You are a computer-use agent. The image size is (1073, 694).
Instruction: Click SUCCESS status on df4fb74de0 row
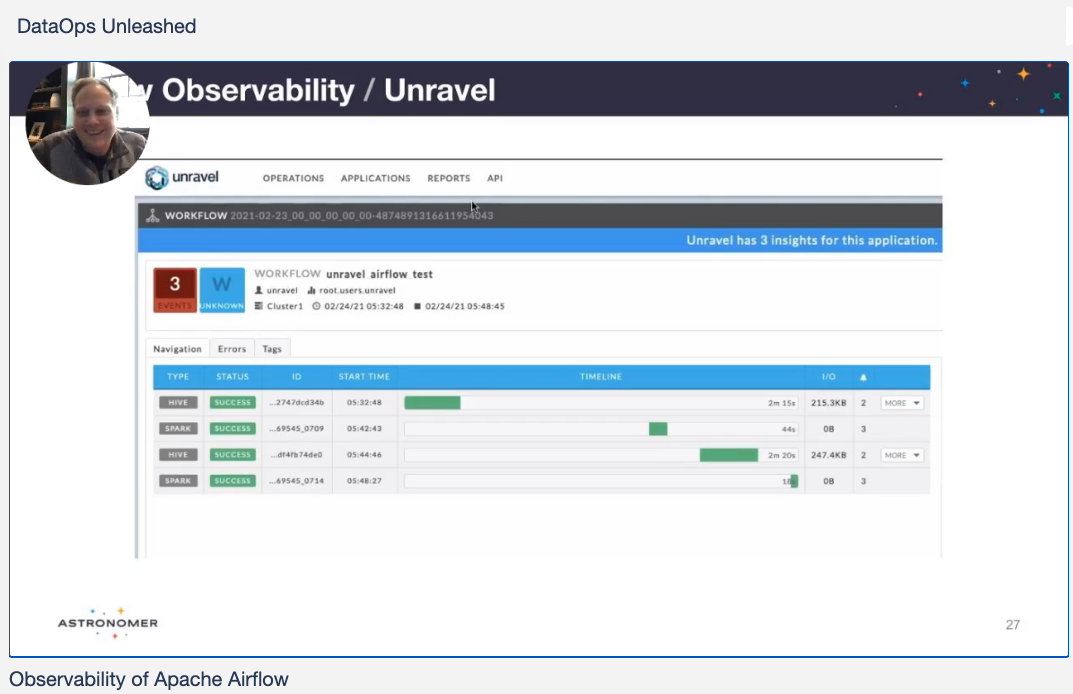(233, 454)
